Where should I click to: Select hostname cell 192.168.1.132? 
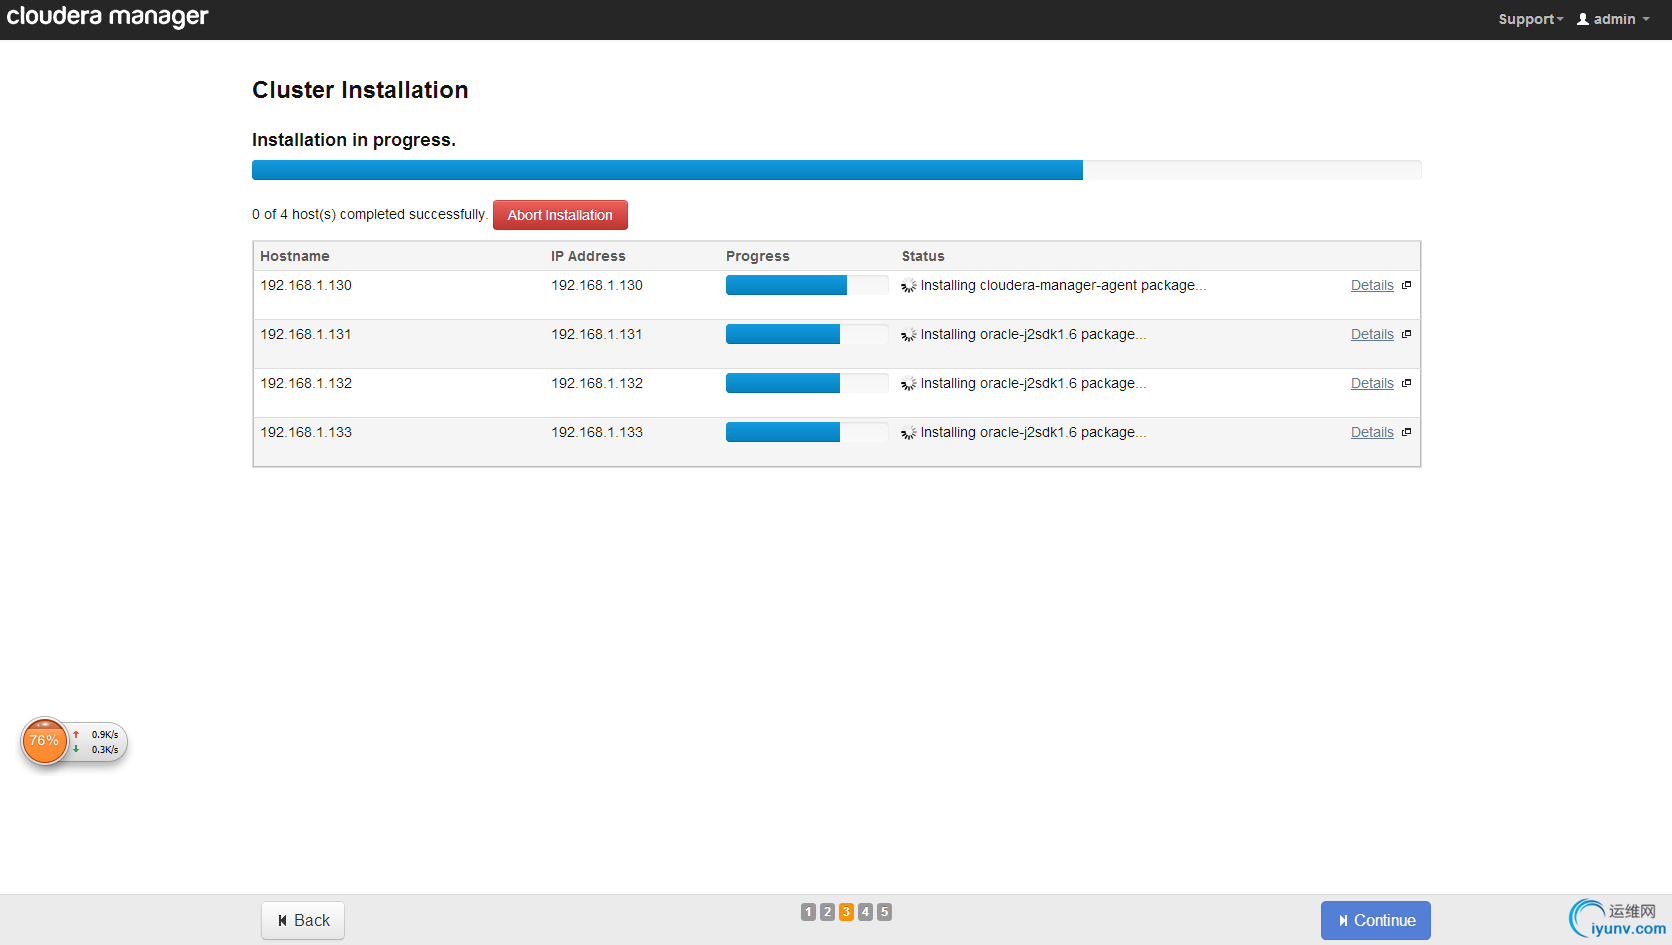(x=306, y=383)
